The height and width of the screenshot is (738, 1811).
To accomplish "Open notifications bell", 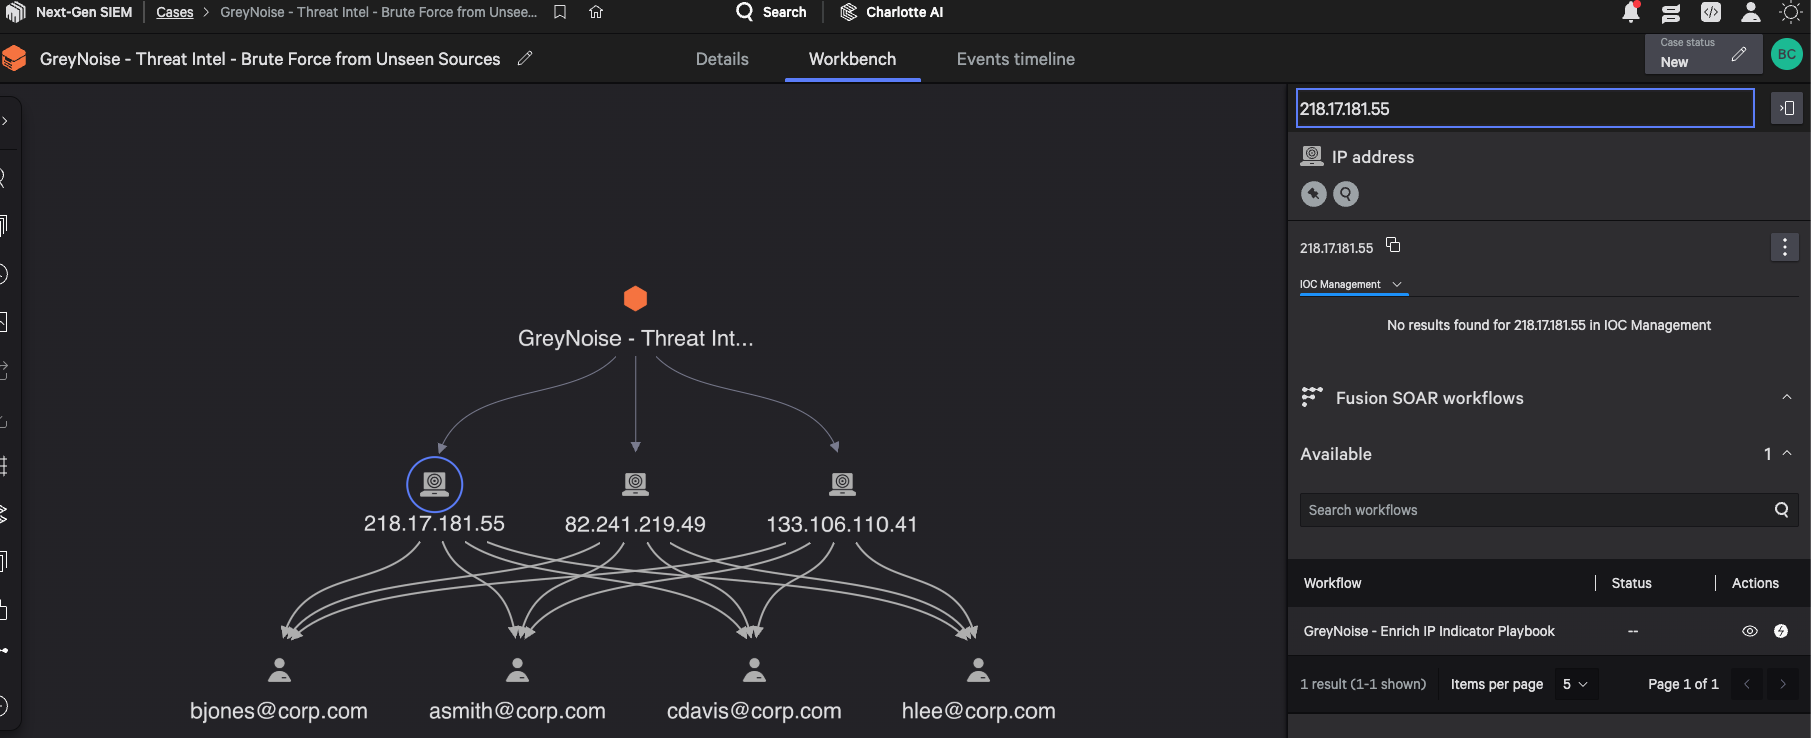I will pos(1631,12).
